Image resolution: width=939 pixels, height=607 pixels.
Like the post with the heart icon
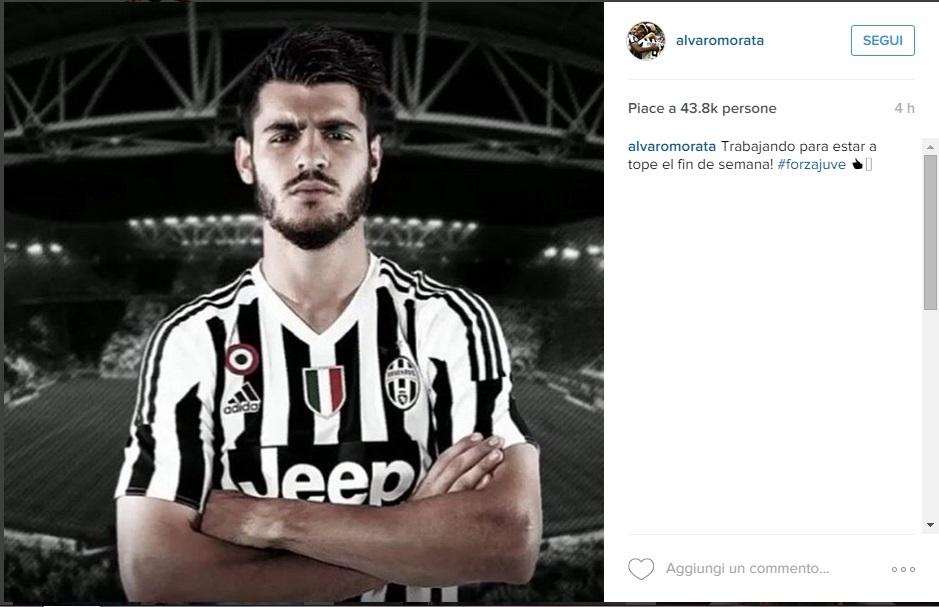[641, 569]
